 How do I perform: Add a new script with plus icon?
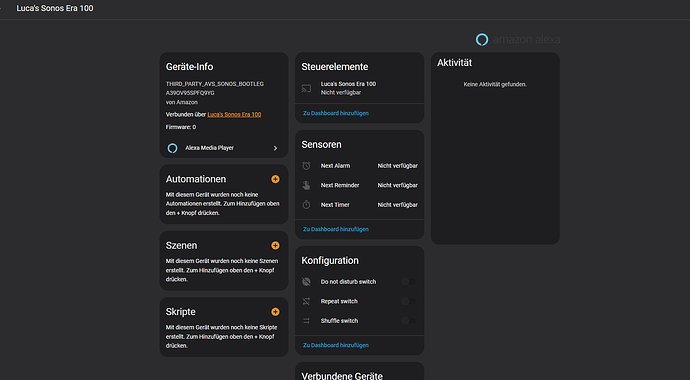pyautogui.click(x=275, y=312)
